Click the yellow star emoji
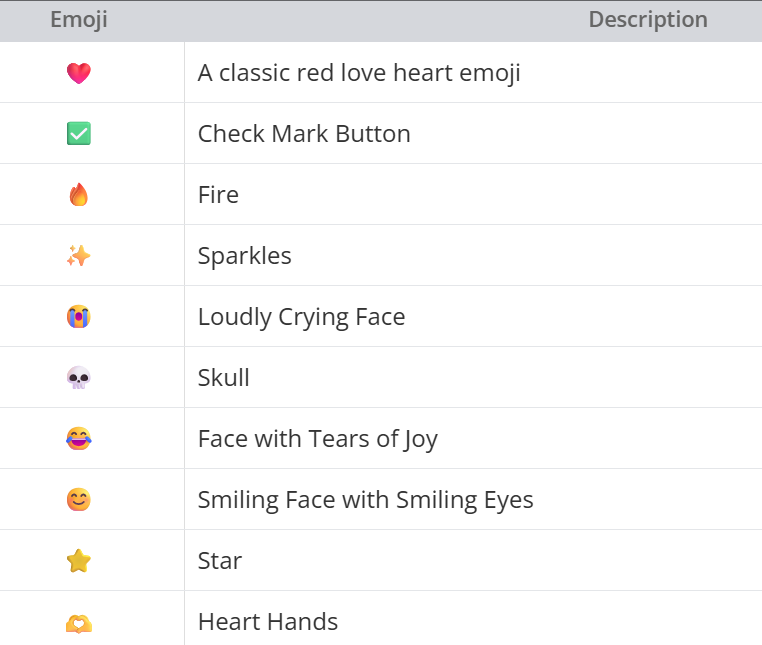The width and height of the screenshot is (762, 645). (79, 560)
